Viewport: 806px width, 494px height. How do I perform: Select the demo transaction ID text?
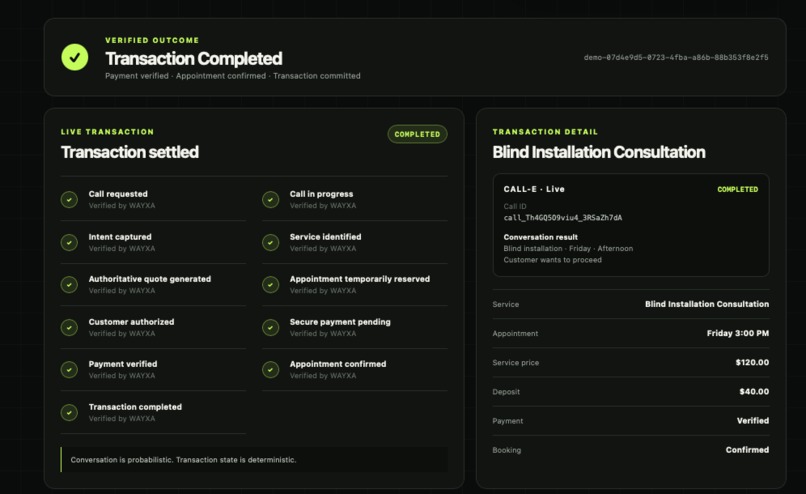676,58
